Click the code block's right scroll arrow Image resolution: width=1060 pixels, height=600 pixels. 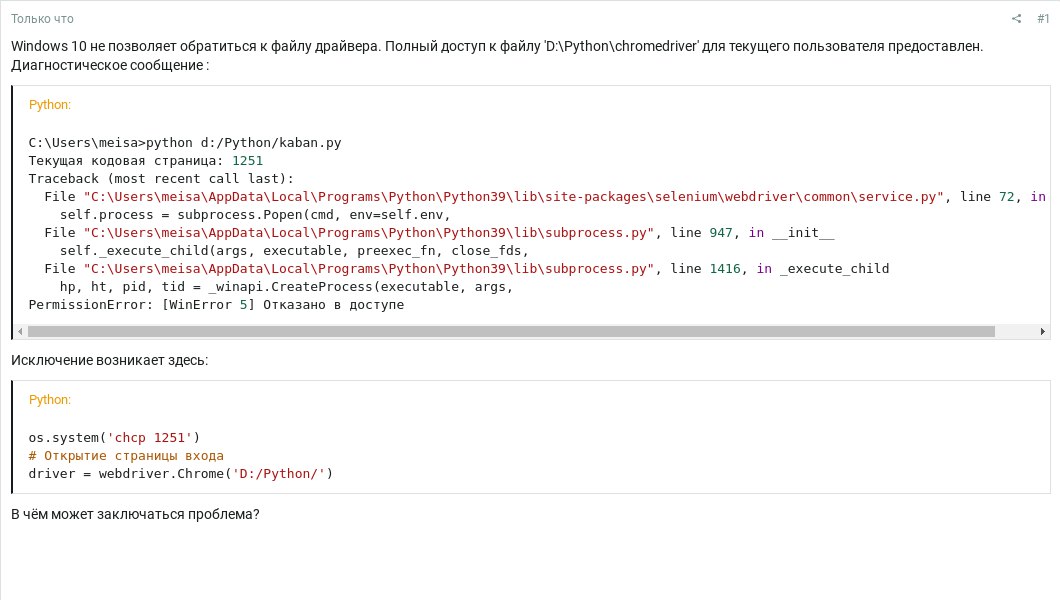[1042, 331]
